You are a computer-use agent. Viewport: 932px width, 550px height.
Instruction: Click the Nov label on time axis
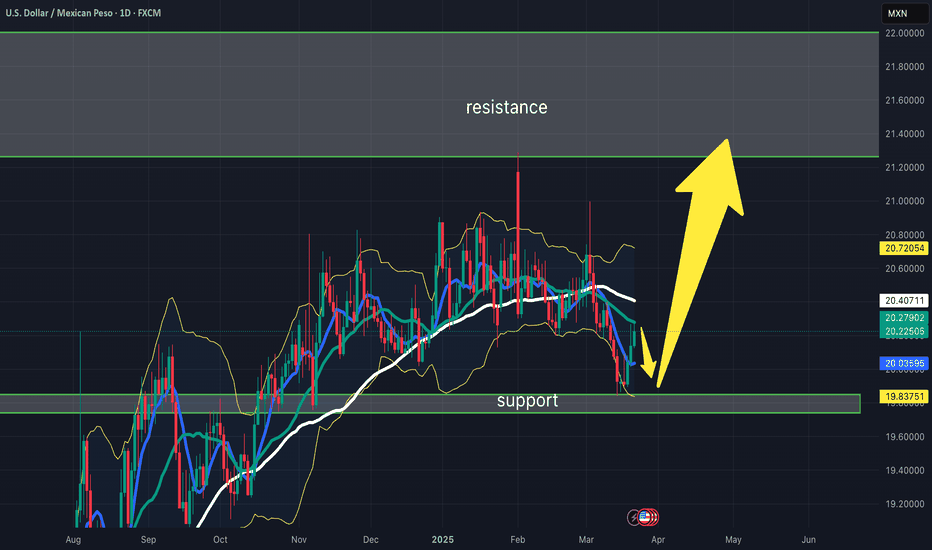coord(299,540)
